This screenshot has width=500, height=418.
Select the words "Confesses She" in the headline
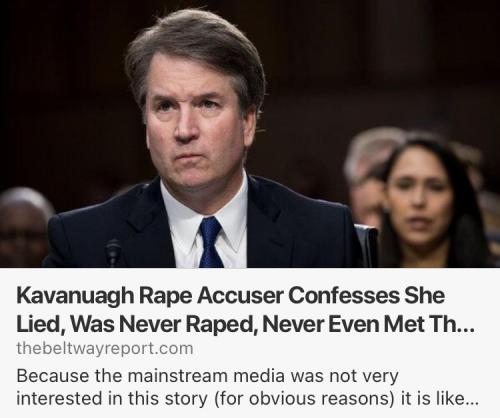tap(366, 296)
